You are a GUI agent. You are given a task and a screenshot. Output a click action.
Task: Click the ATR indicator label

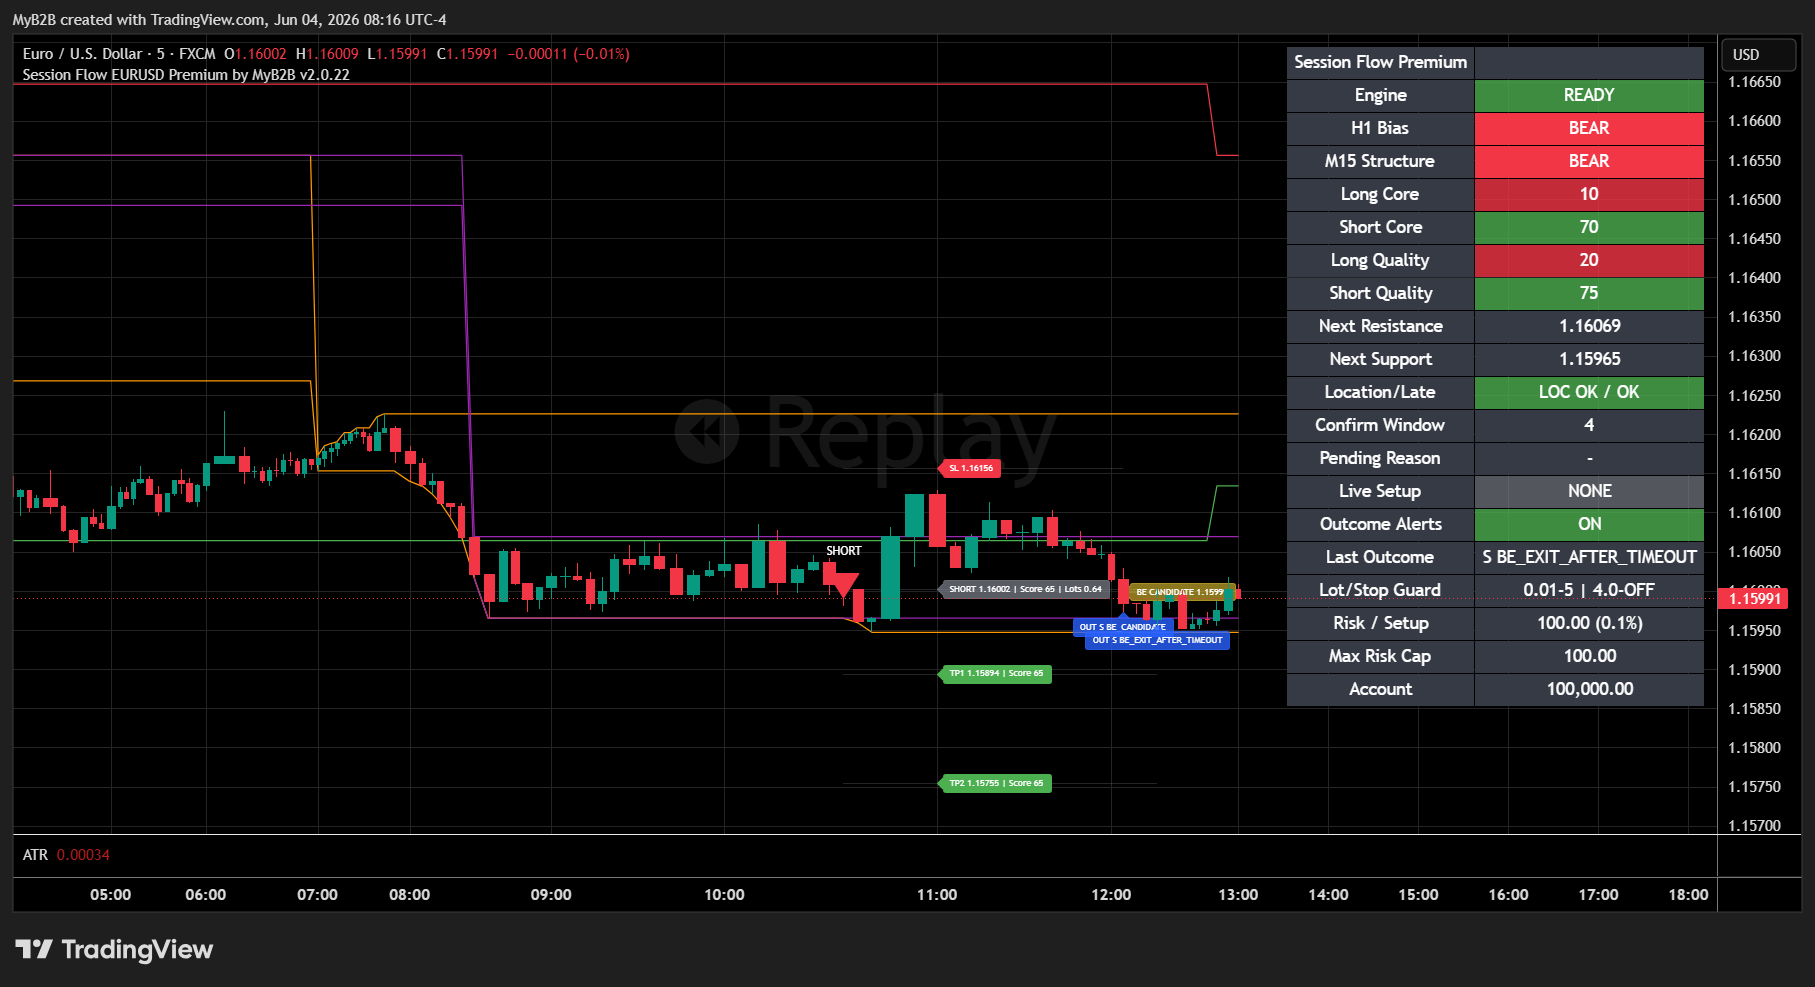(x=35, y=855)
